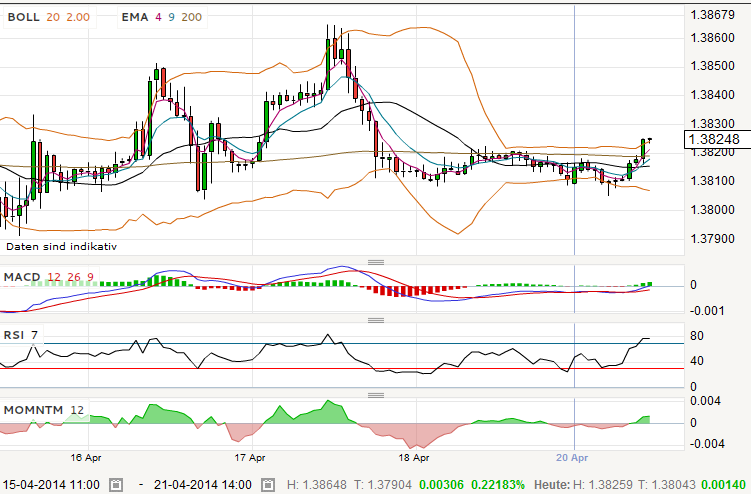Click momentum axis label 0.004
751x494 pixels.
tap(705, 401)
